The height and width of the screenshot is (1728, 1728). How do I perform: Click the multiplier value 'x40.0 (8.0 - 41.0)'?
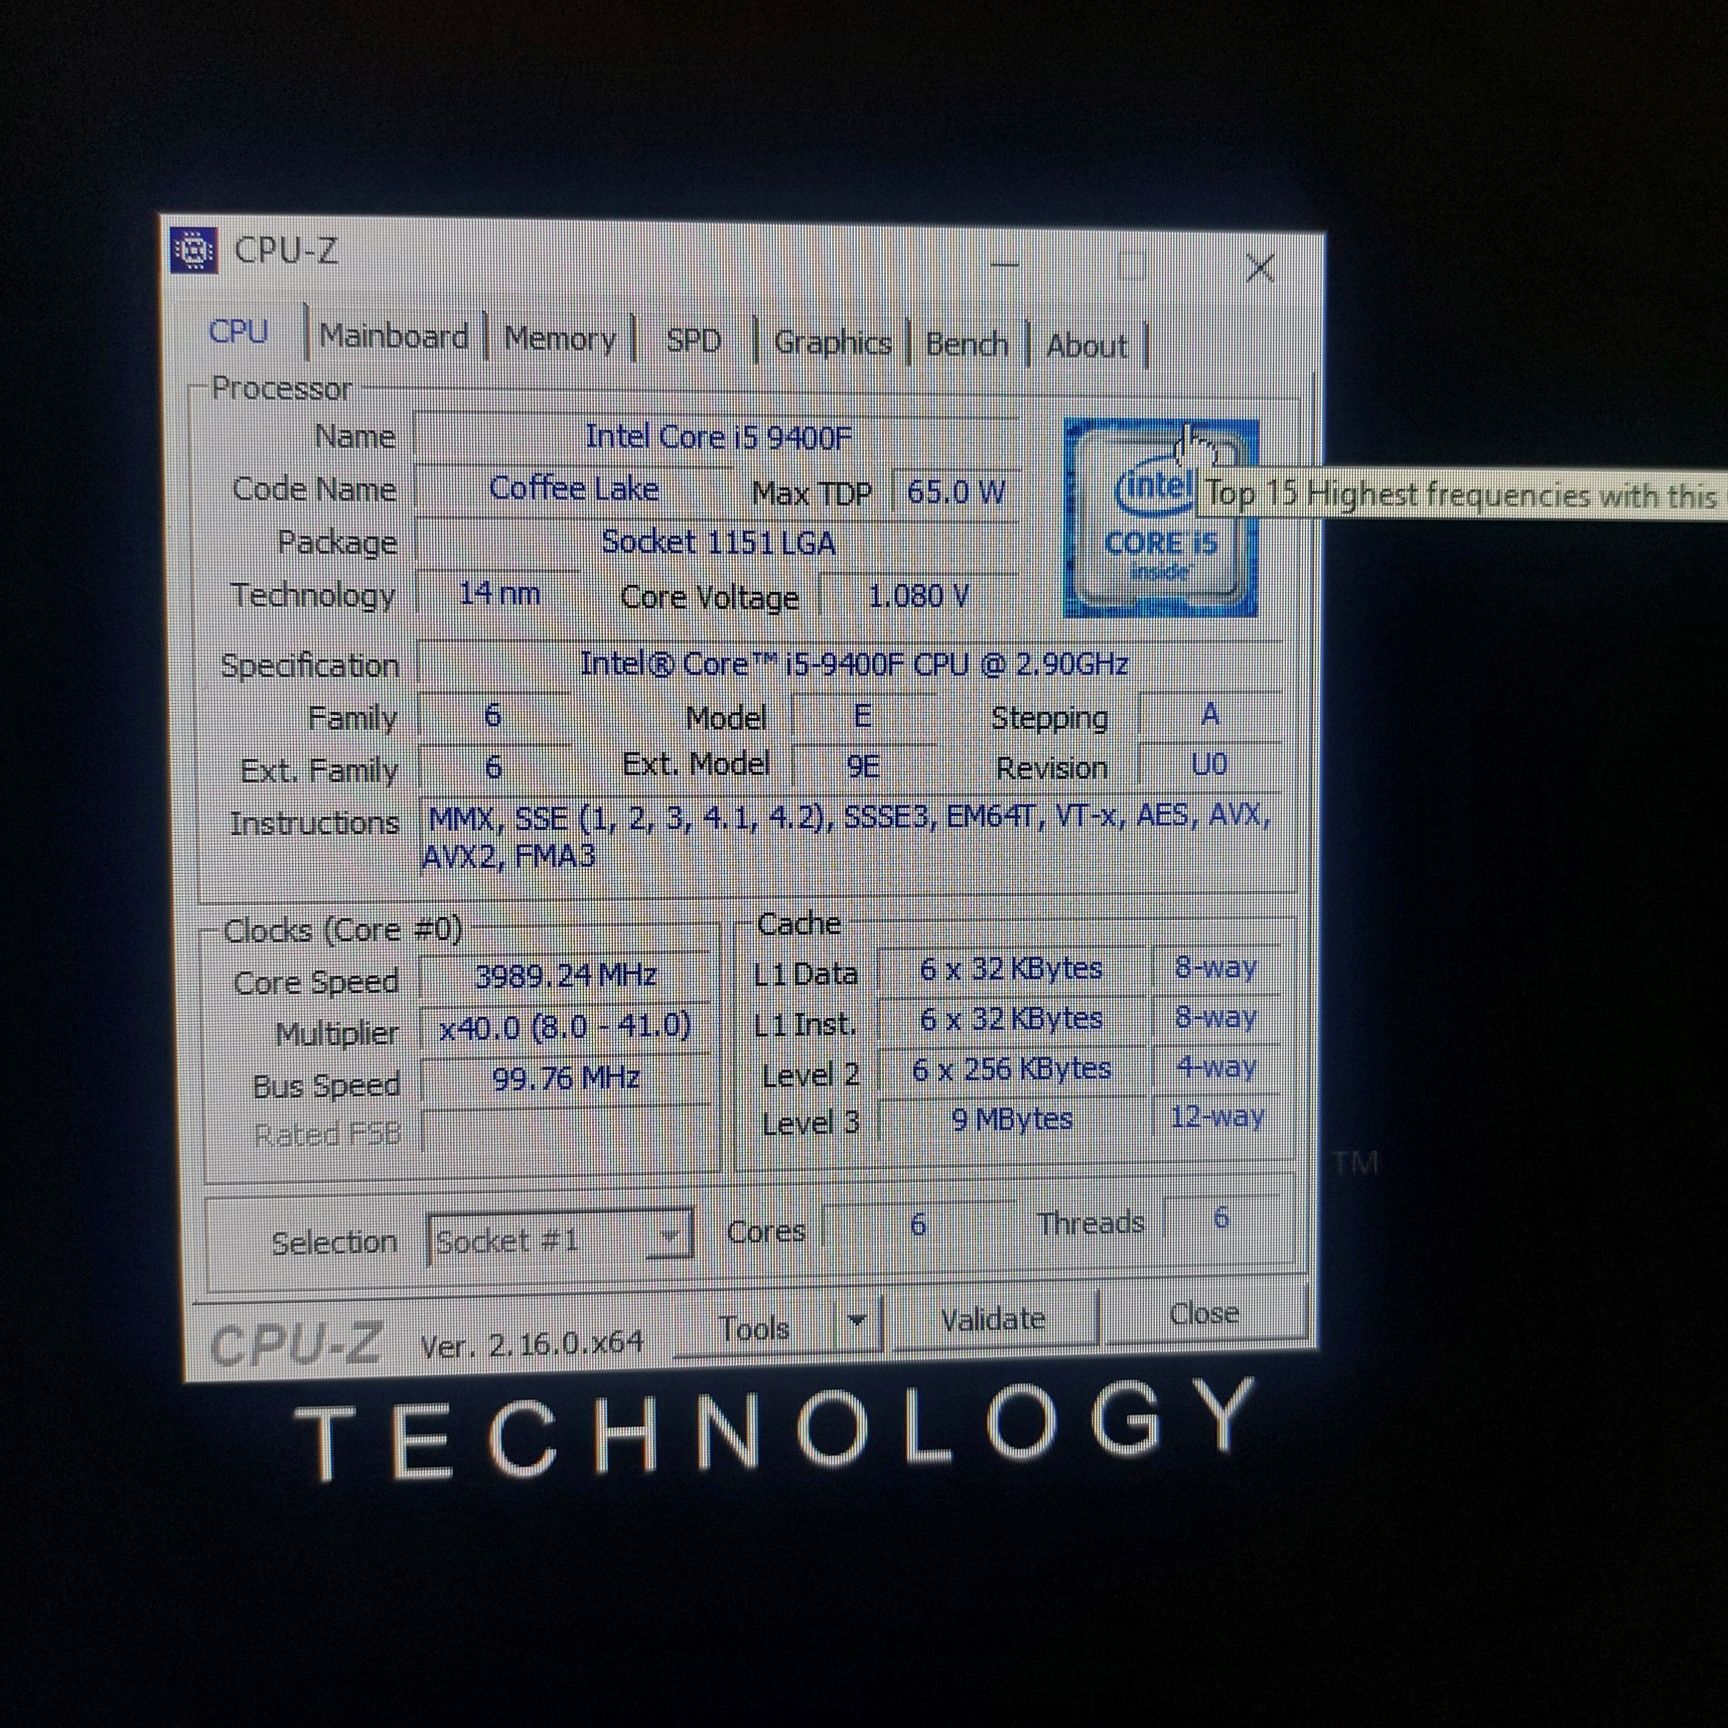pos(565,1026)
